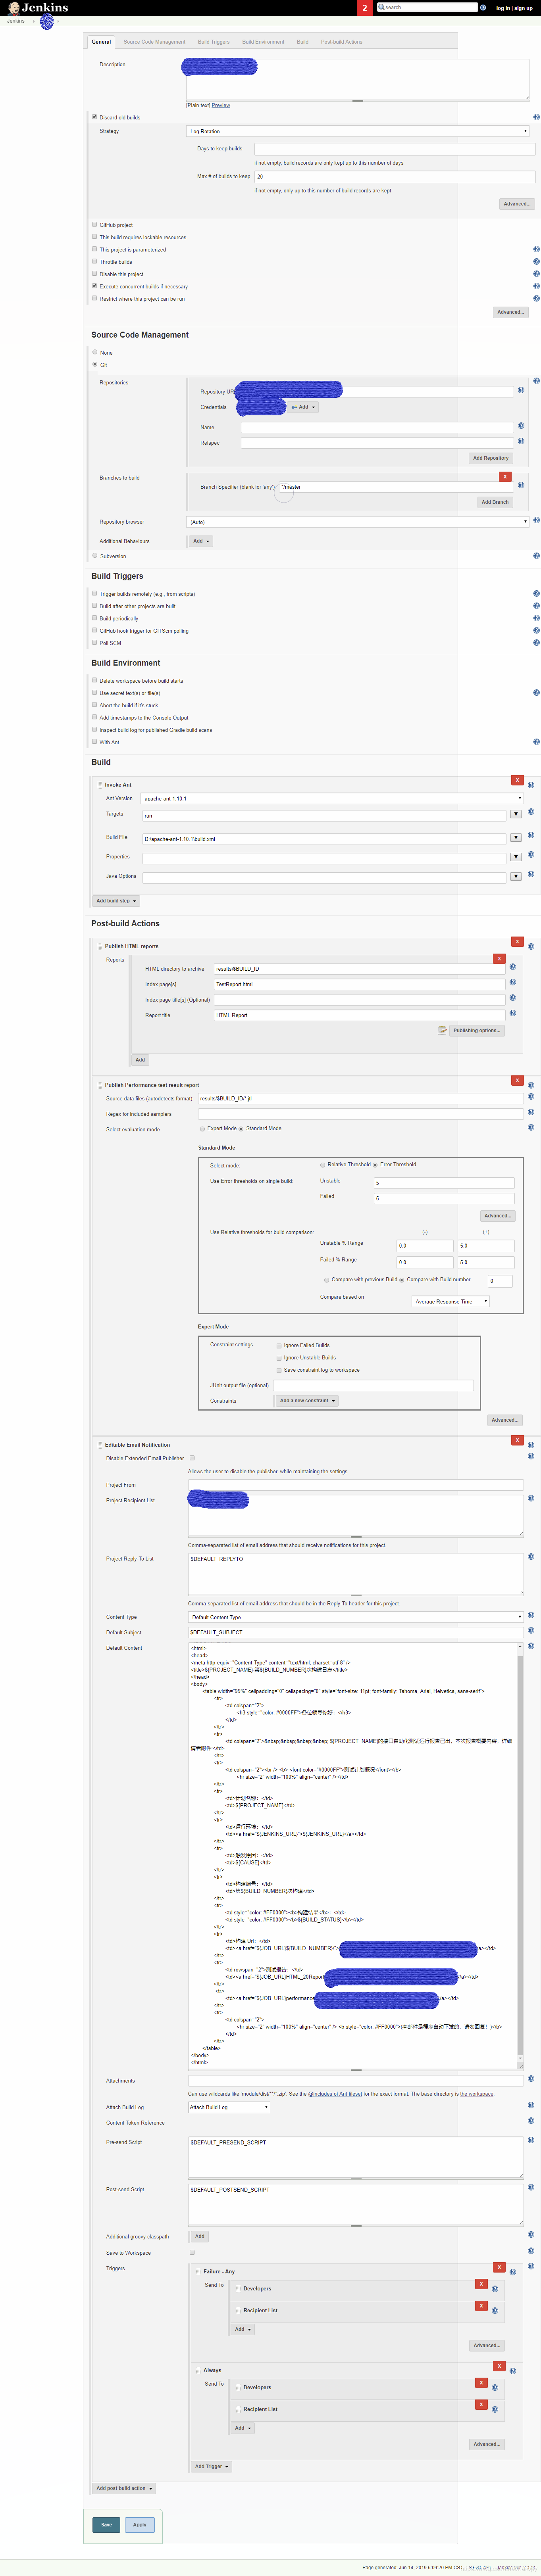The width and height of the screenshot is (541, 2576).
Task: Click the Jenkins logo in the header
Action: 38,7
